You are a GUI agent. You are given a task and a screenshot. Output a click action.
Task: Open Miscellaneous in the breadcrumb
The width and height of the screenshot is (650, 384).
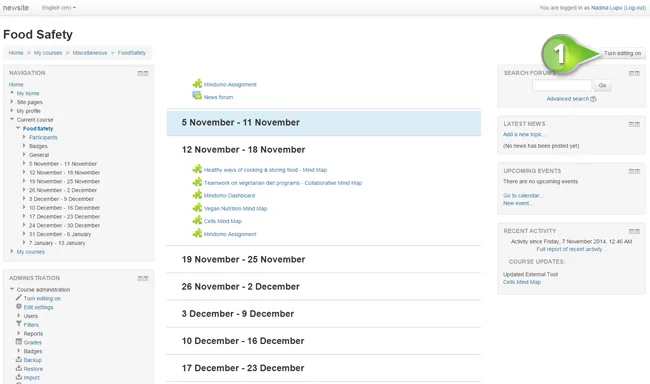pyautogui.click(x=90, y=53)
